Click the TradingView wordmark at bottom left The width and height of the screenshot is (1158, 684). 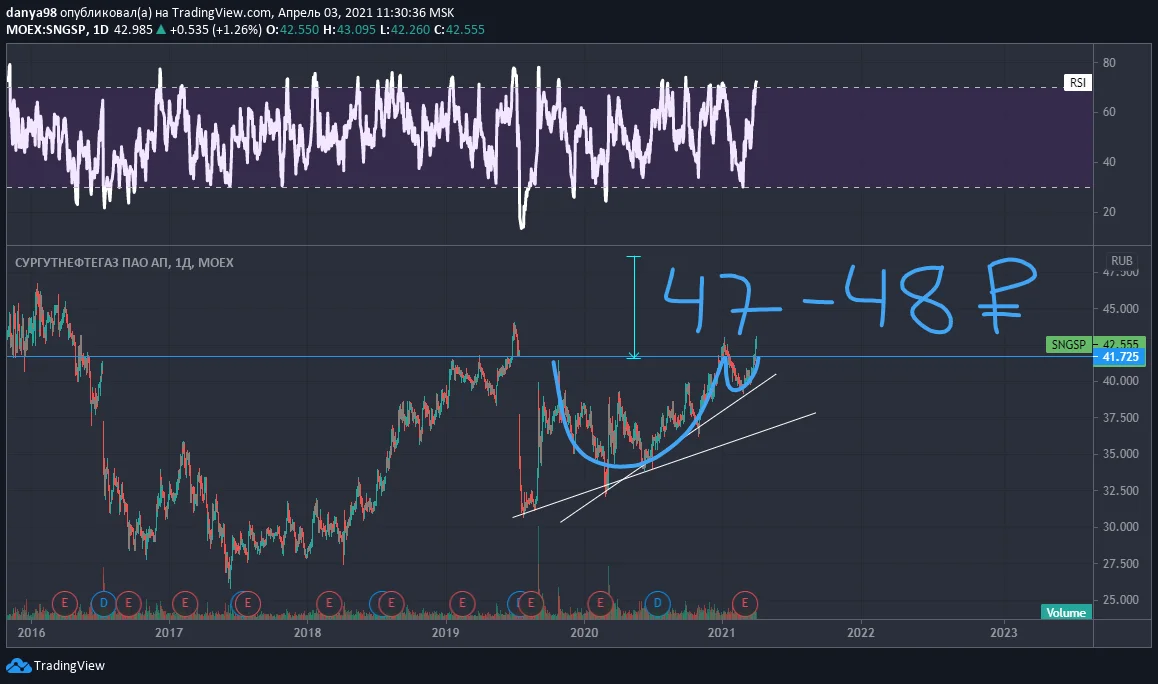pyautogui.click(x=69, y=666)
